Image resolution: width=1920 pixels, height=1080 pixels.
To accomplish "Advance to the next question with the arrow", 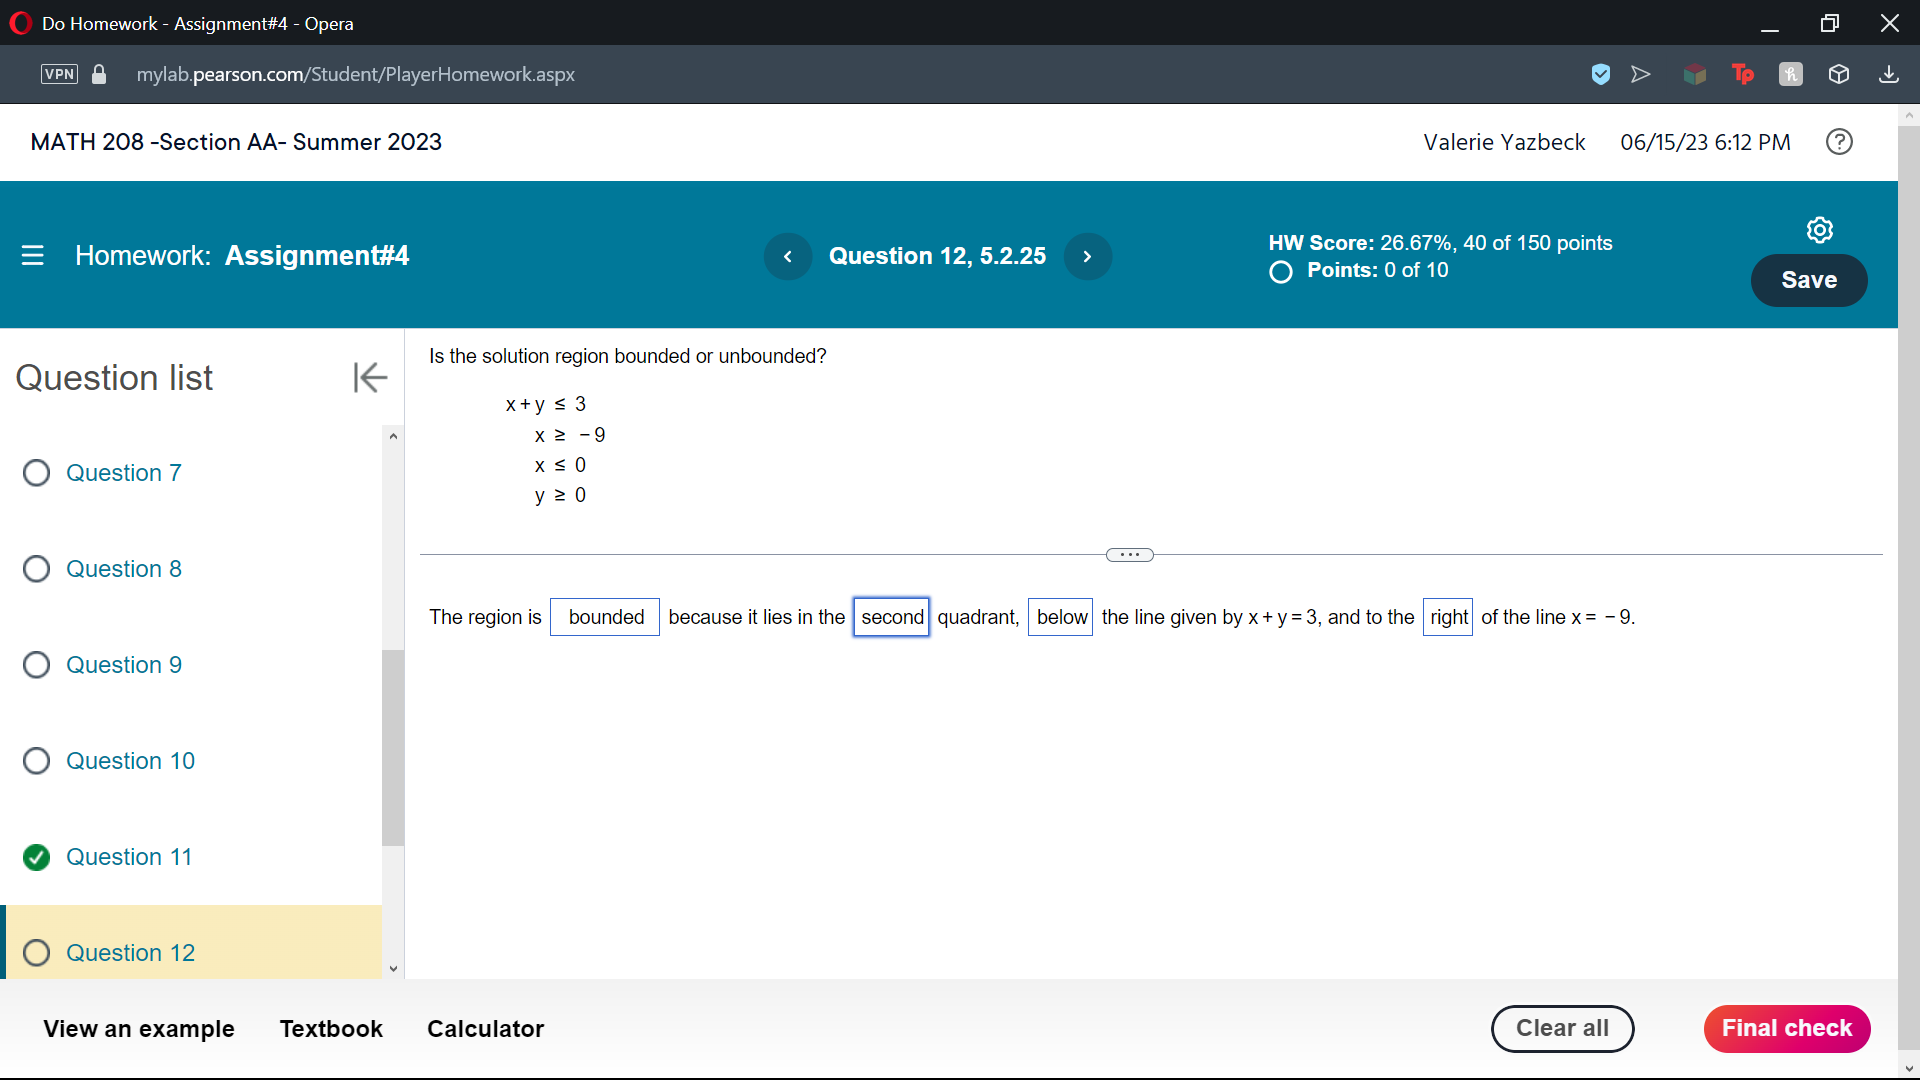I will pos(1088,256).
